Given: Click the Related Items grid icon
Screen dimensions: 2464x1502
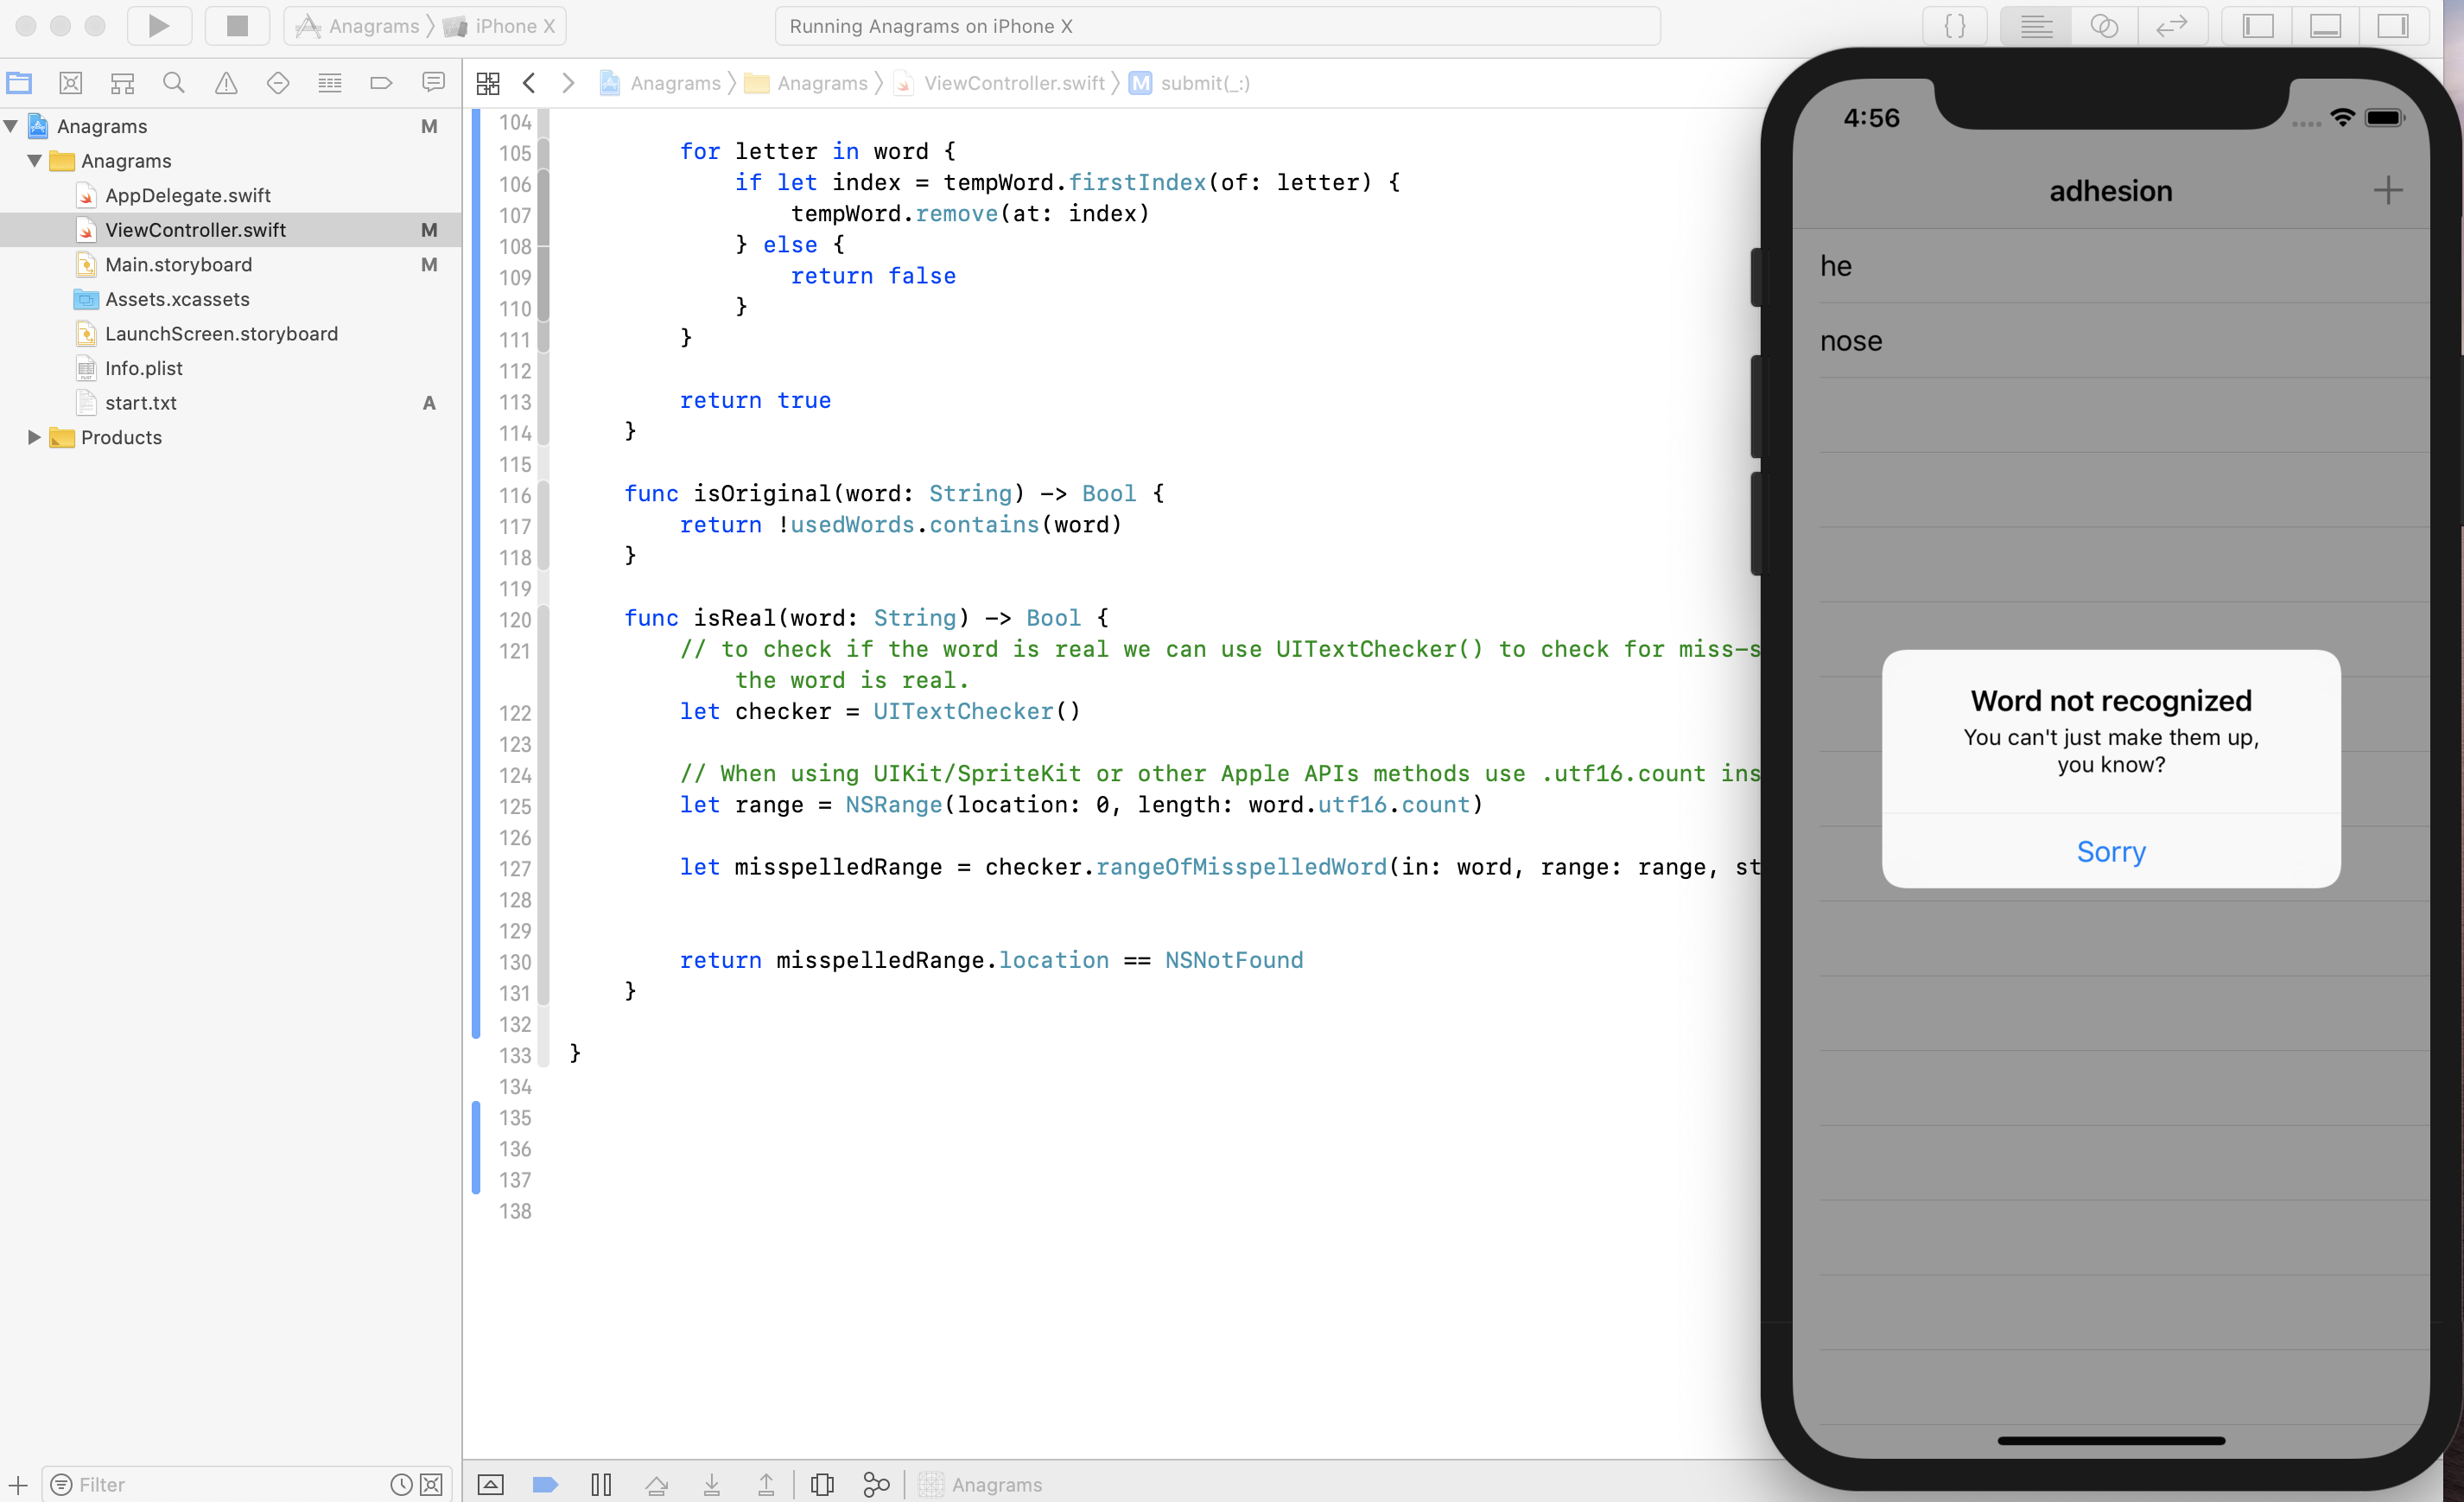Looking at the screenshot, I should coord(488,83).
